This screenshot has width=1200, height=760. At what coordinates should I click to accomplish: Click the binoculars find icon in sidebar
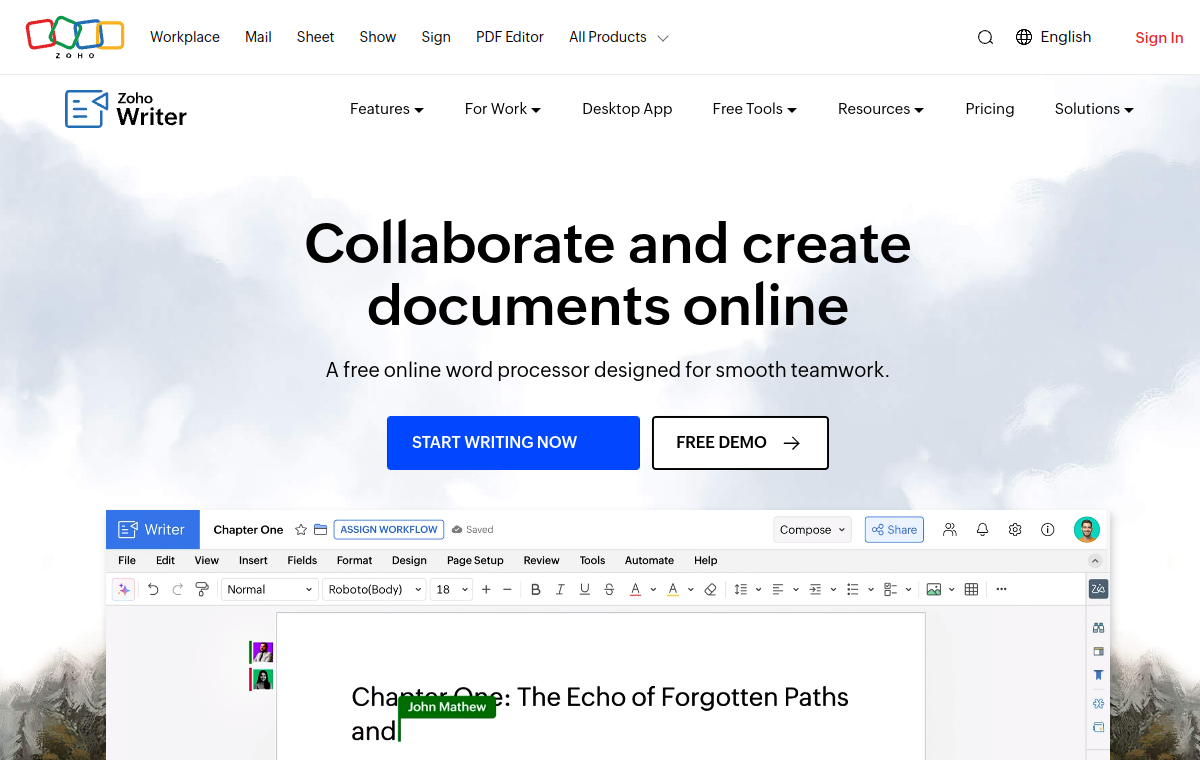tap(1098, 628)
